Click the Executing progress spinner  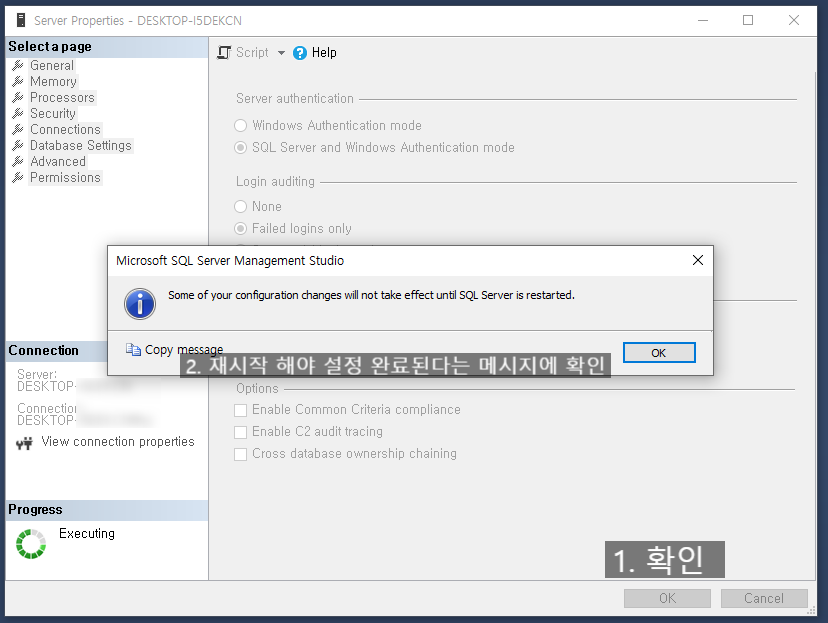pos(31,544)
